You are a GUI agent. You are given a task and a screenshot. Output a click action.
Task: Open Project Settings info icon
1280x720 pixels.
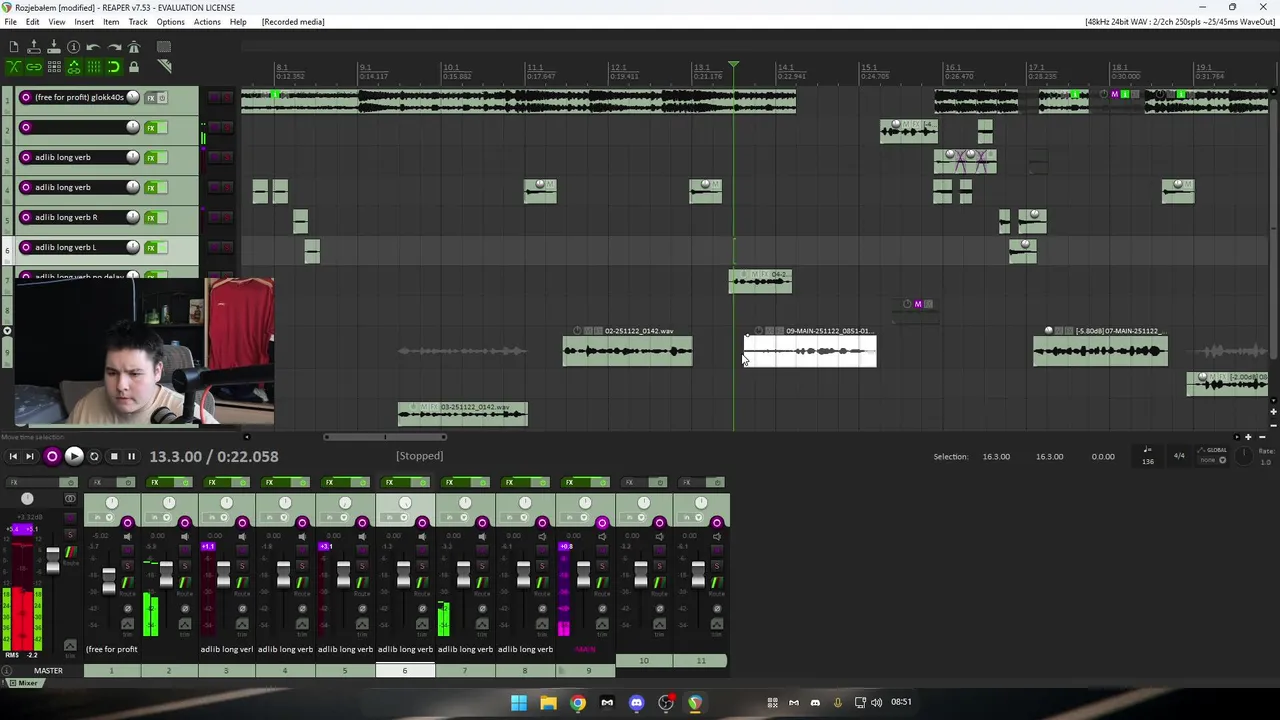click(x=73, y=47)
